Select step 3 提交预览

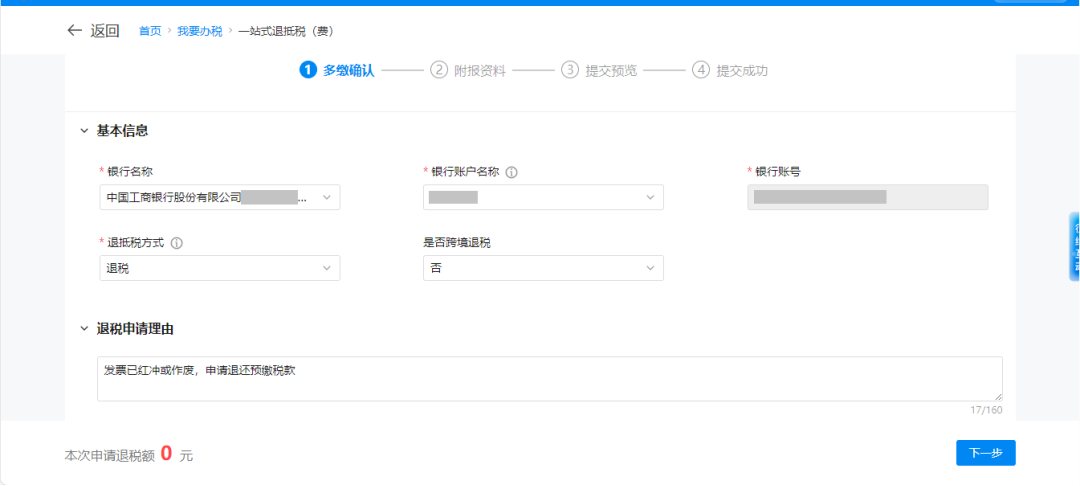pyautogui.click(x=599, y=70)
